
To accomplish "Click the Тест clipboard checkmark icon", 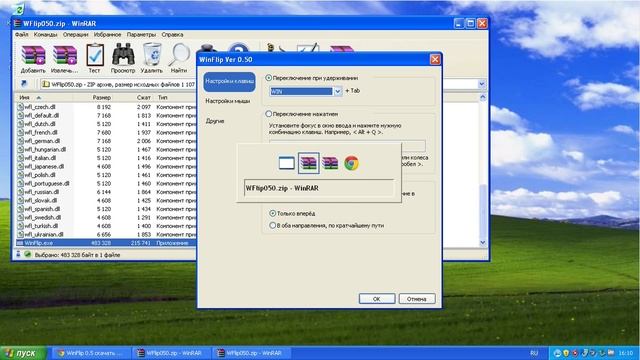I will [x=95, y=55].
